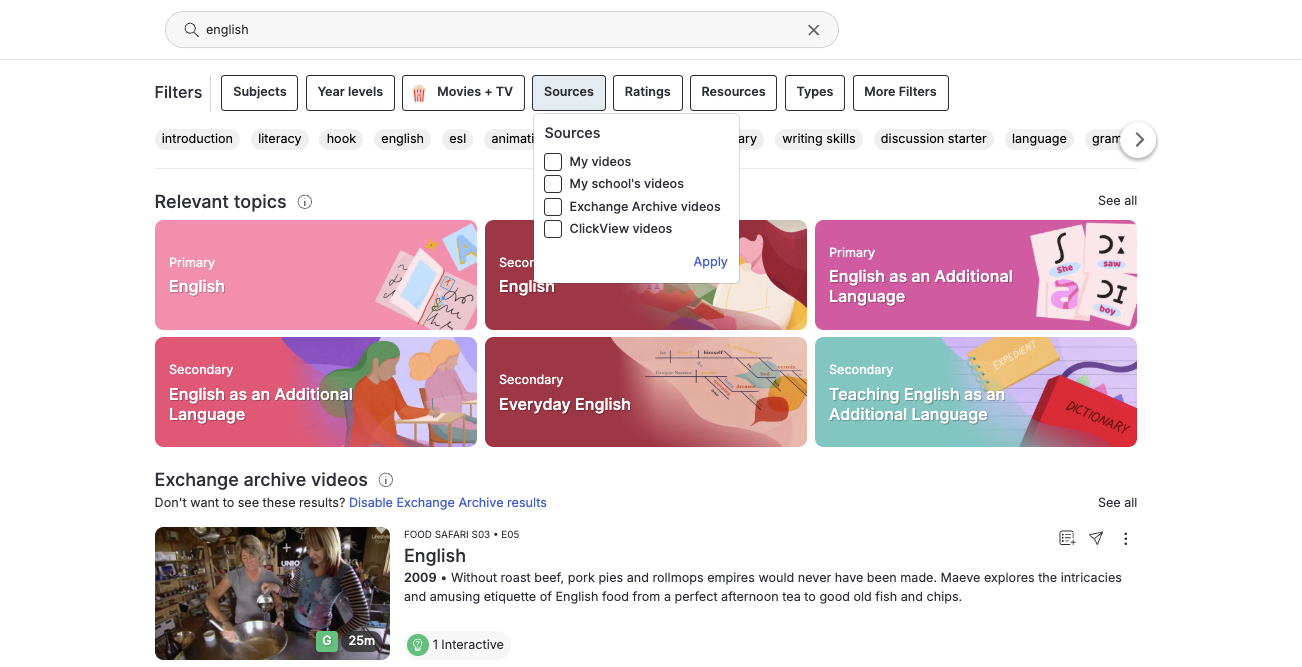Open the Resources filter dropdown
Screen dimensions: 1302x667
point(733,92)
